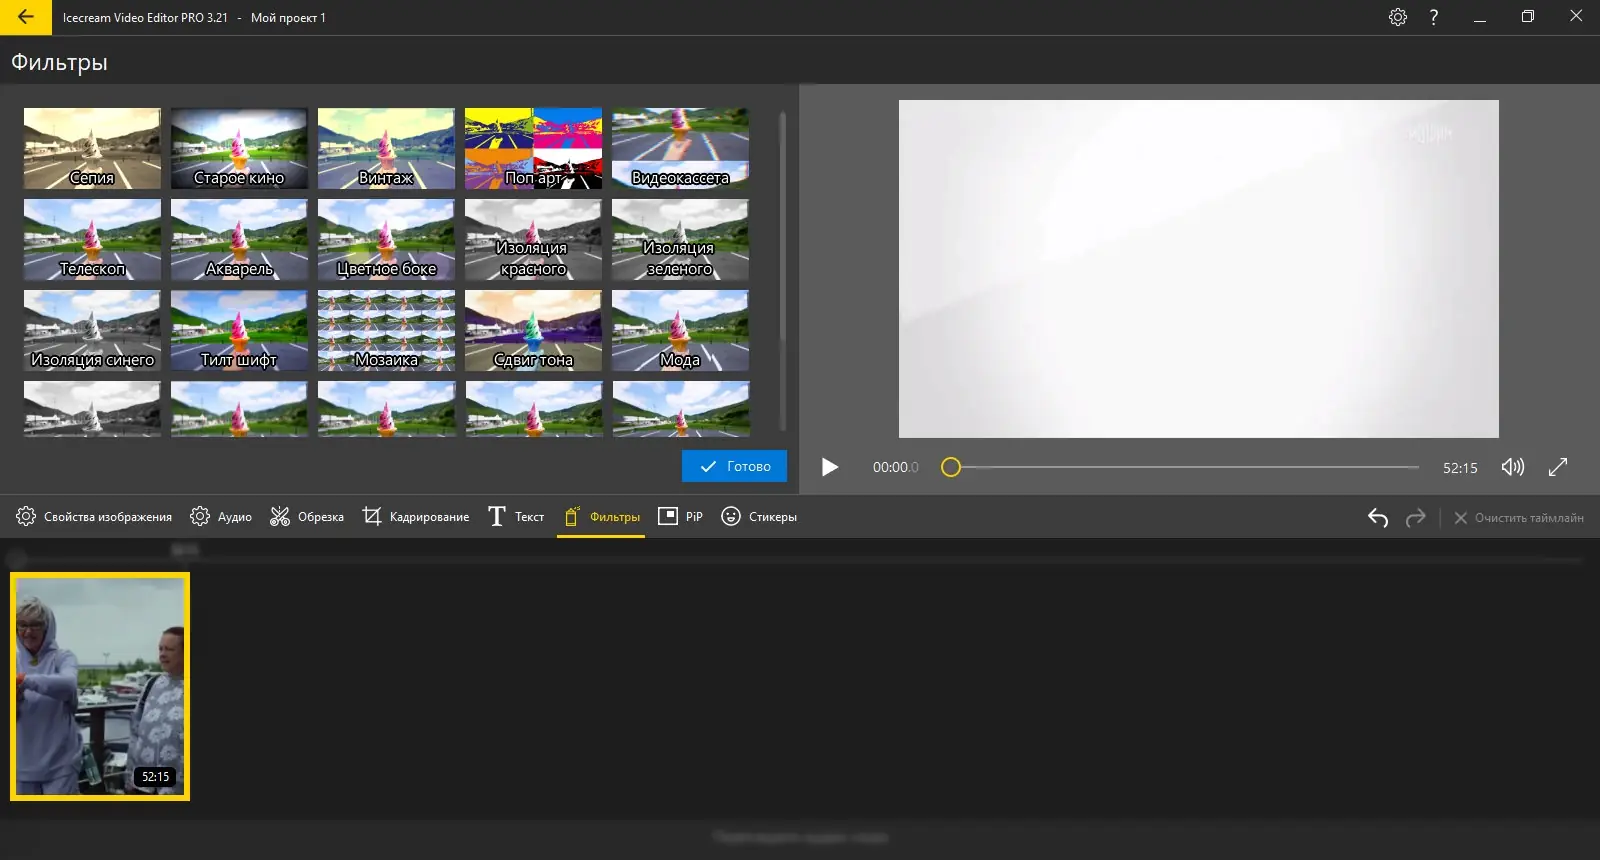Apply the Мода filter
Screen dimensions: 1600x860
680,331
